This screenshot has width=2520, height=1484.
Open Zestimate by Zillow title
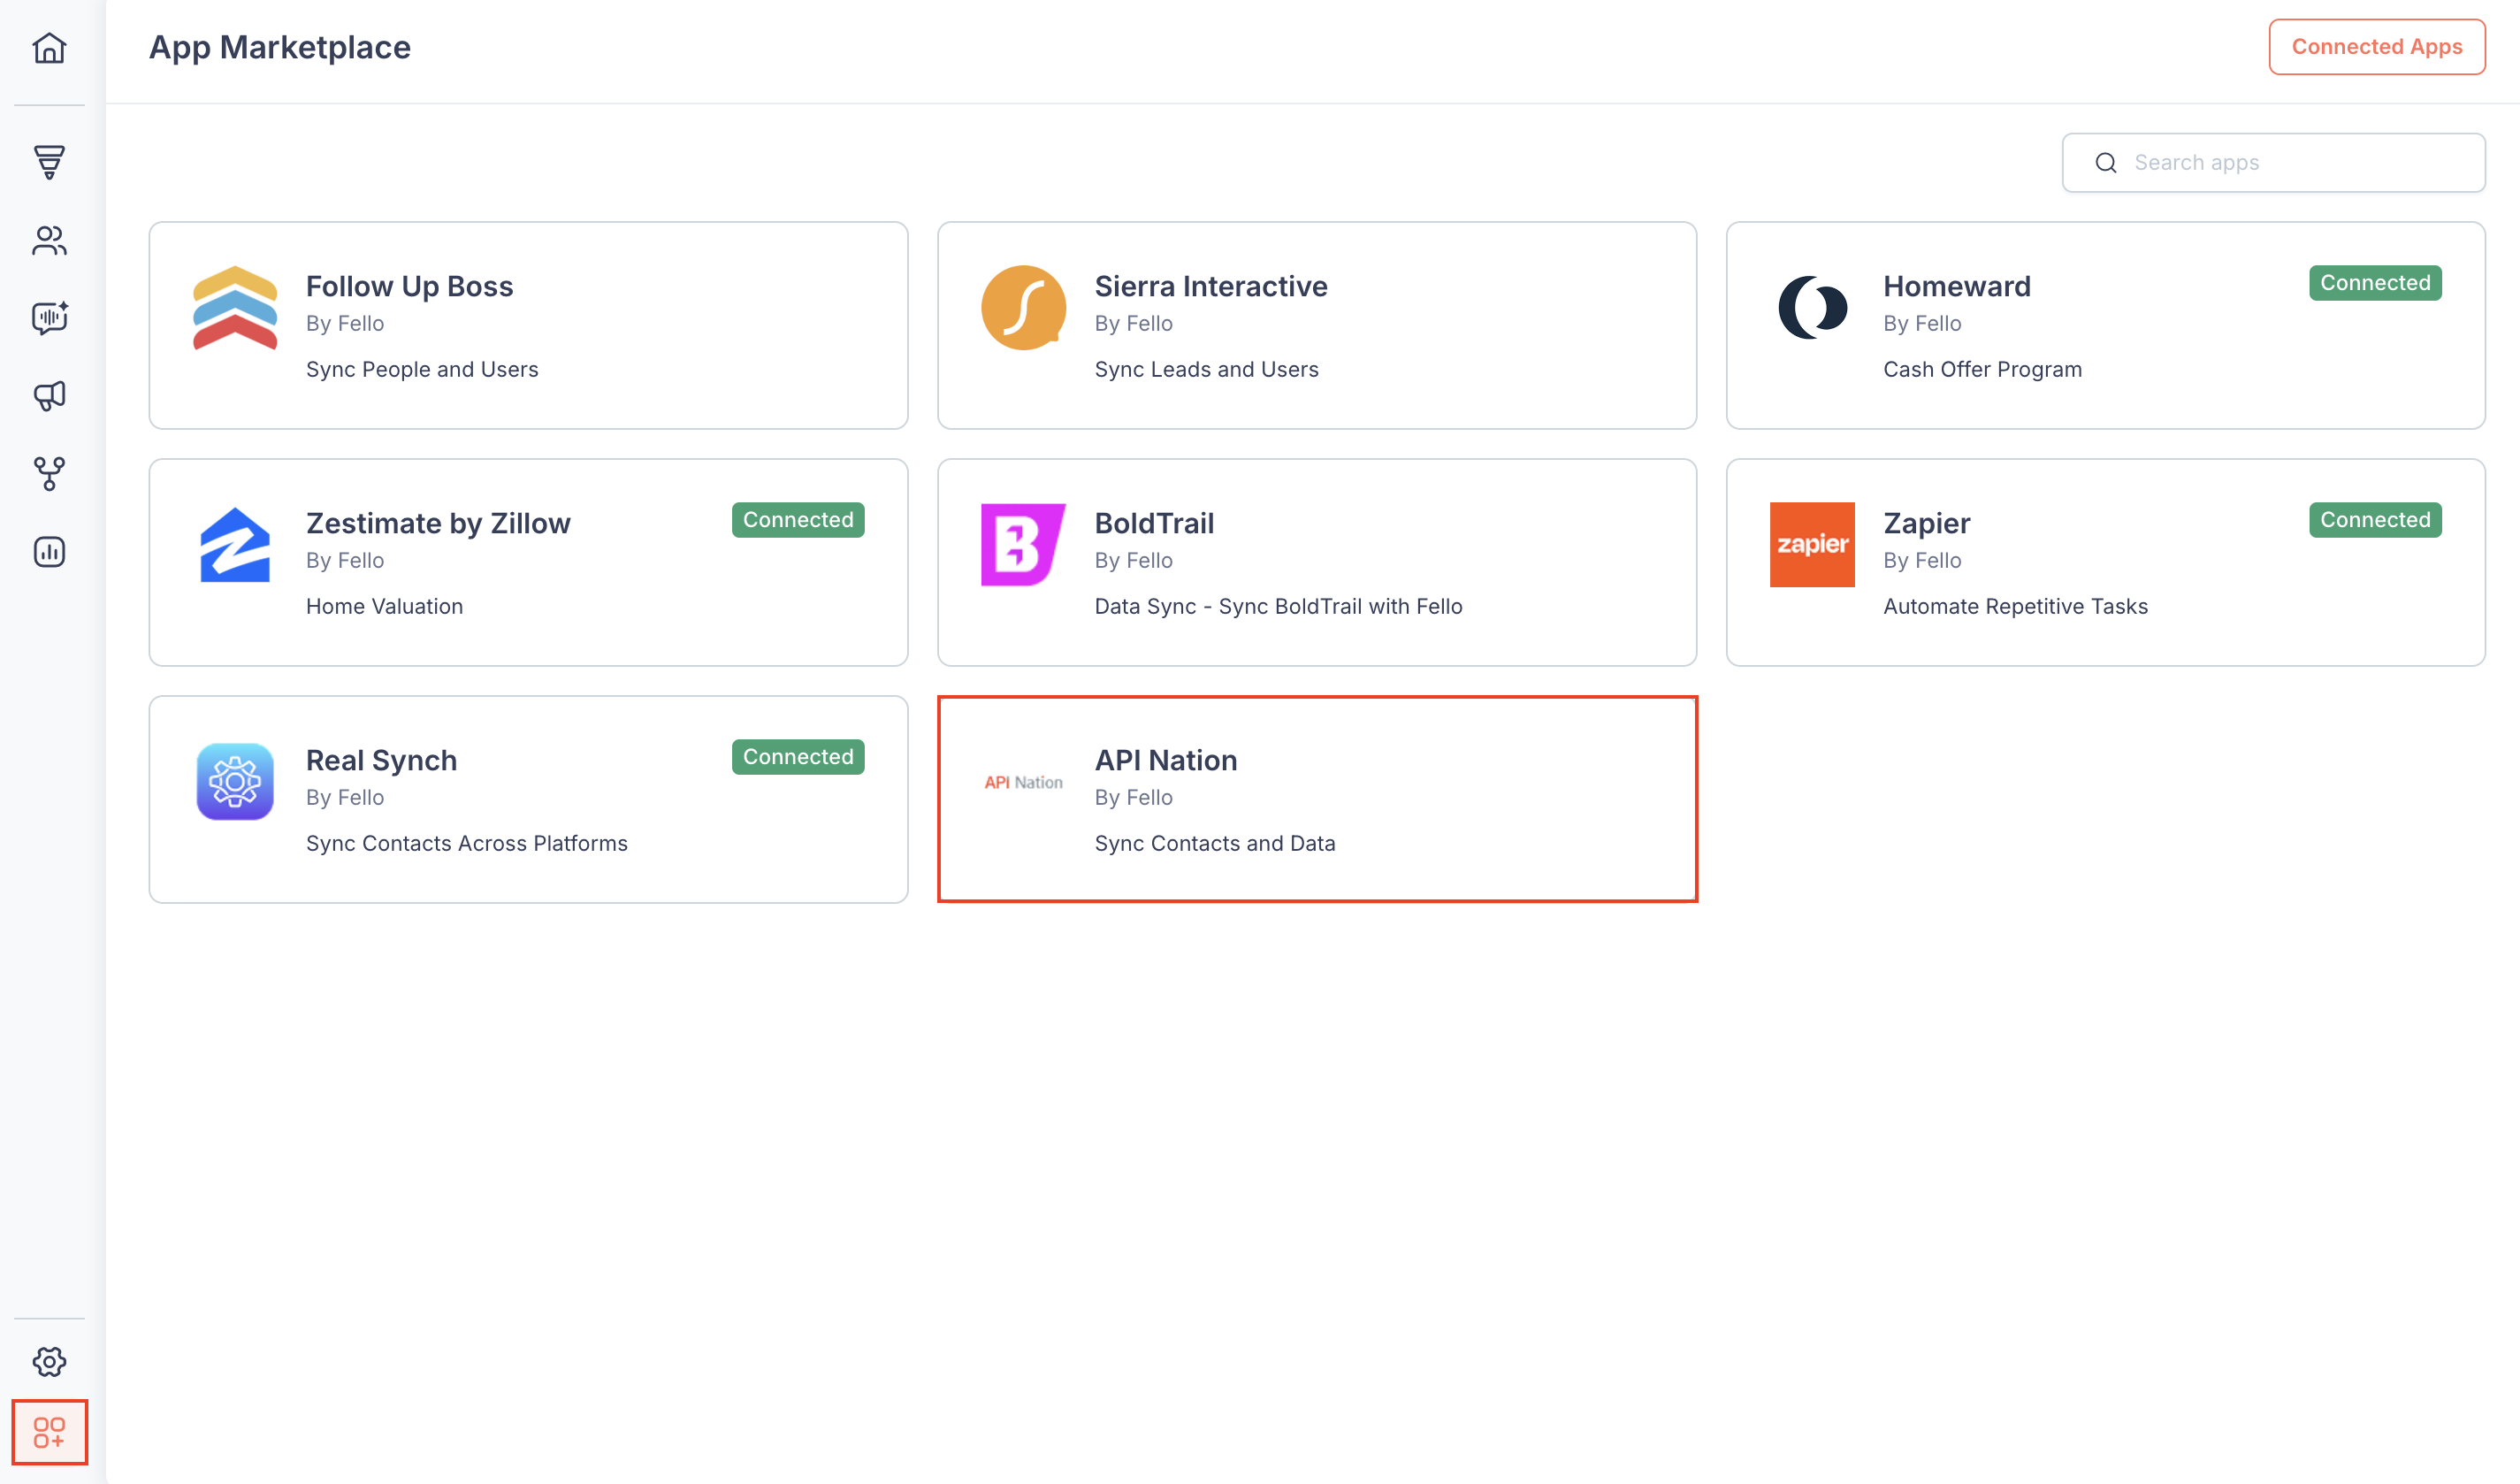438,523
